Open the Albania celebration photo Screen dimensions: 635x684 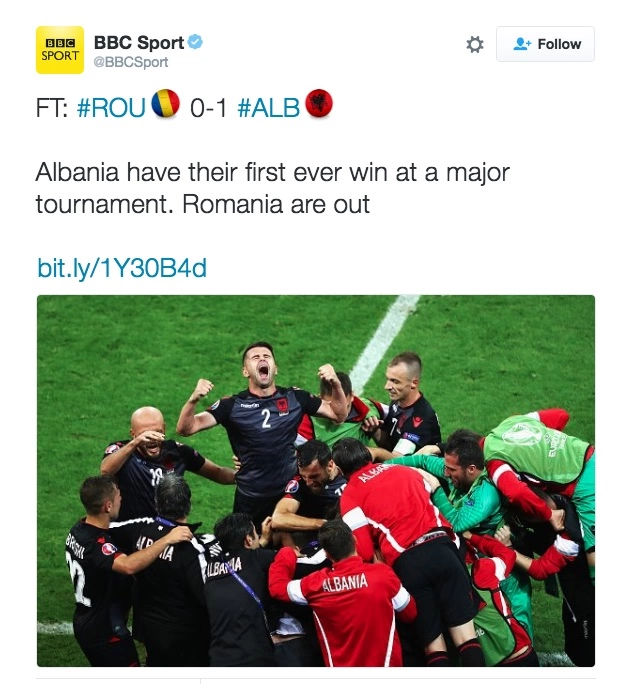[x=316, y=481]
